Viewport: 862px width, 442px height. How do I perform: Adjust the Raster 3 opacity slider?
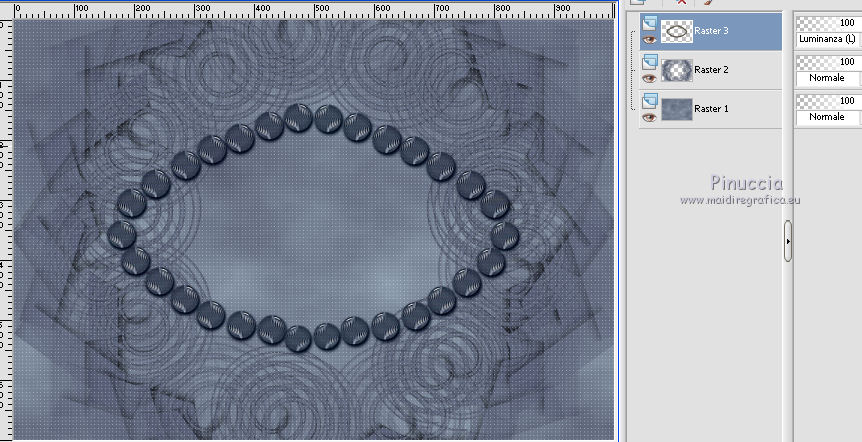[828, 23]
